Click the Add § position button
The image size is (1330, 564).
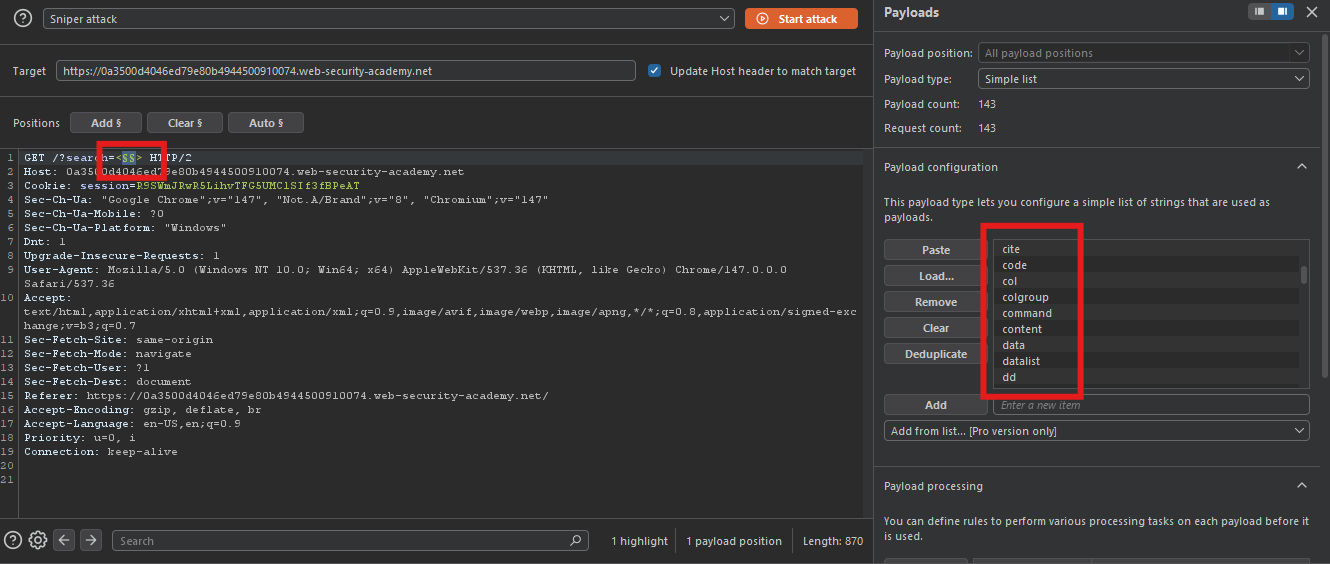pyautogui.click(x=106, y=123)
